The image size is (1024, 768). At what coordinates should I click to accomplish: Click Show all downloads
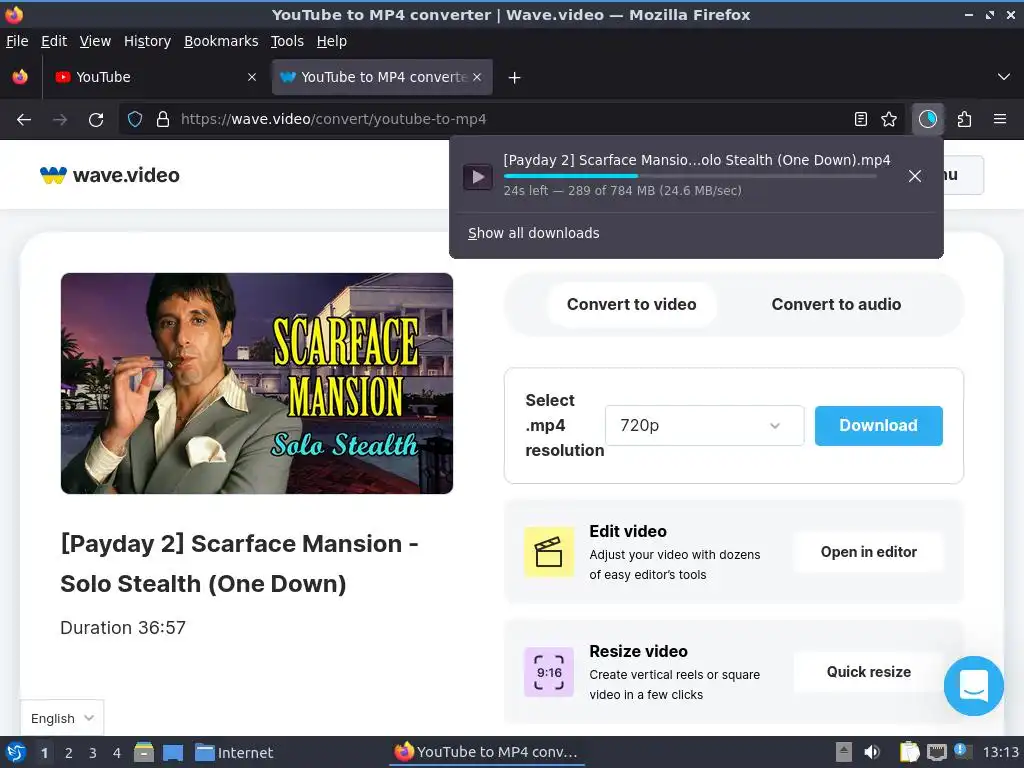pyautogui.click(x=534, y=233)
